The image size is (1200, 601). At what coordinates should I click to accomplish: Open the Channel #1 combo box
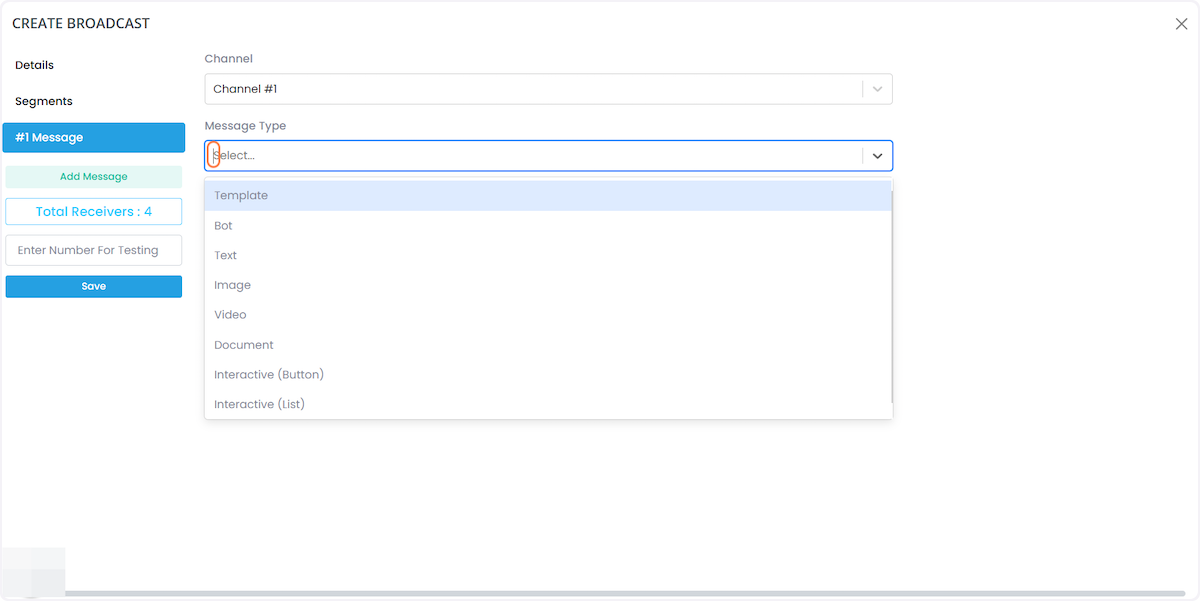click(x=548, y=89)
